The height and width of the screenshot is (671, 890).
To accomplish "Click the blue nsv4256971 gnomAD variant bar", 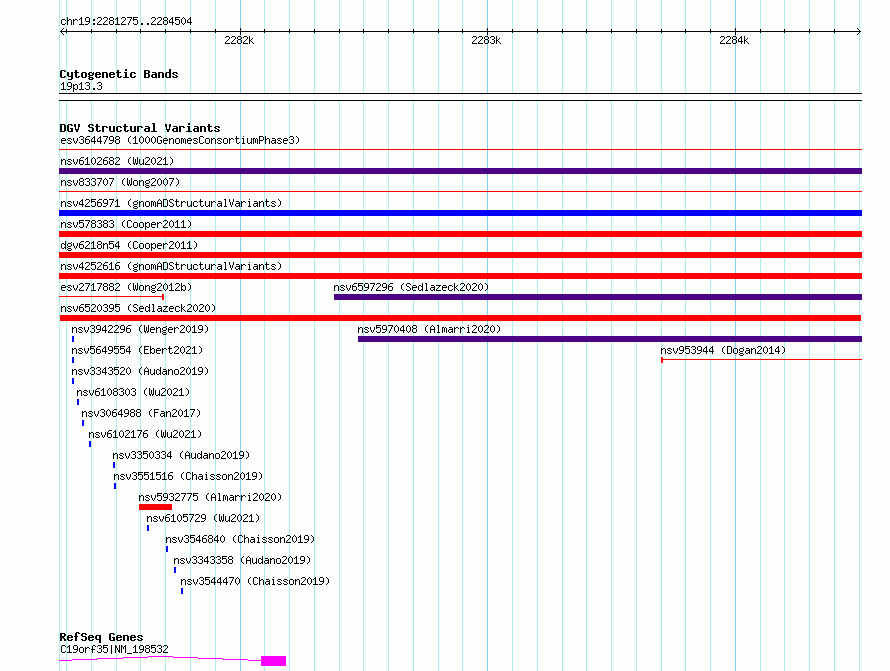I will tap(460, 213).
